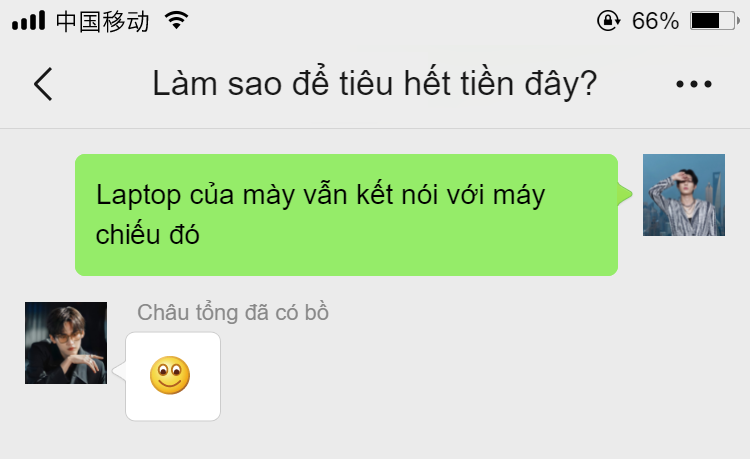Open the three-dot chat options menu
The image size is (750, 459).
click(694, 84)
